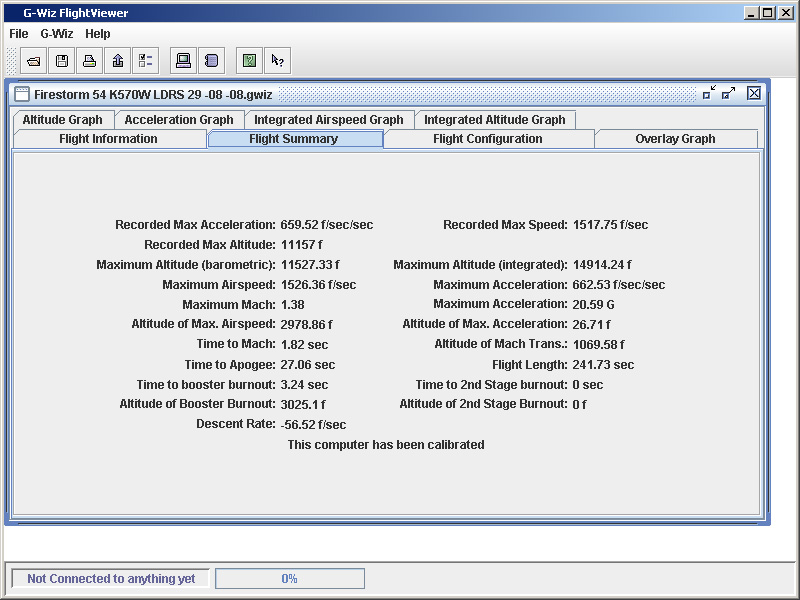Click the printer toolbar icon
The height and width of the screenshot is (600, 800).
(90, 61)
